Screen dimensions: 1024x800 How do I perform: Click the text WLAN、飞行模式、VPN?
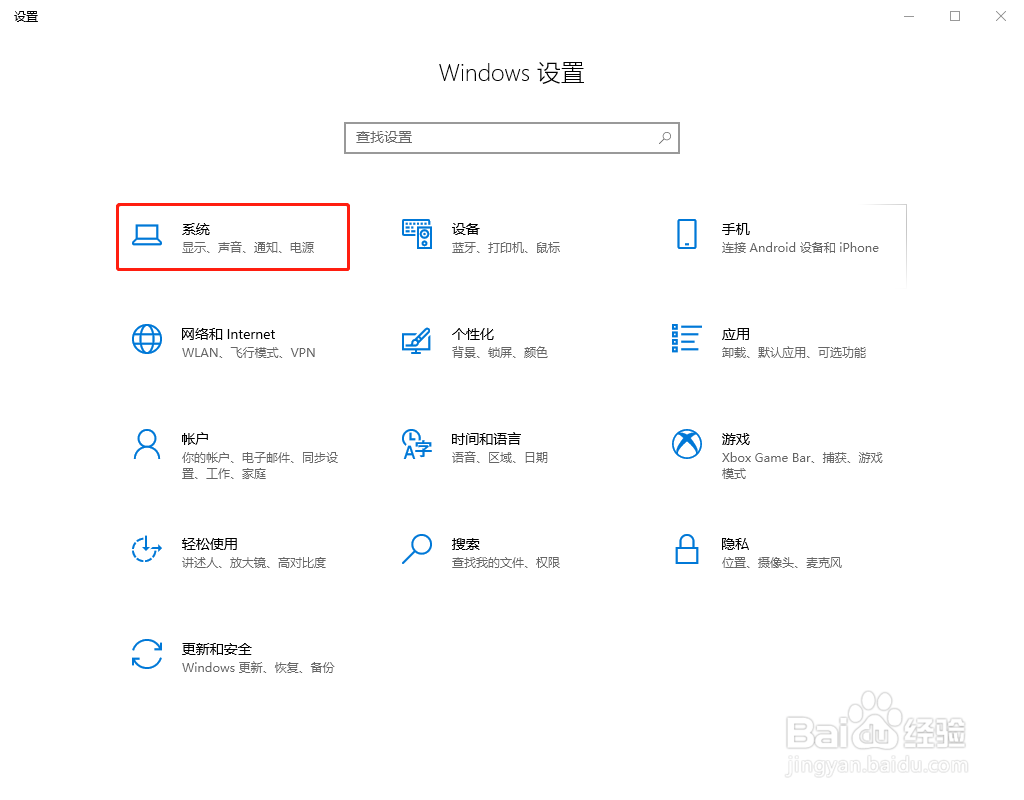point(249,353)
